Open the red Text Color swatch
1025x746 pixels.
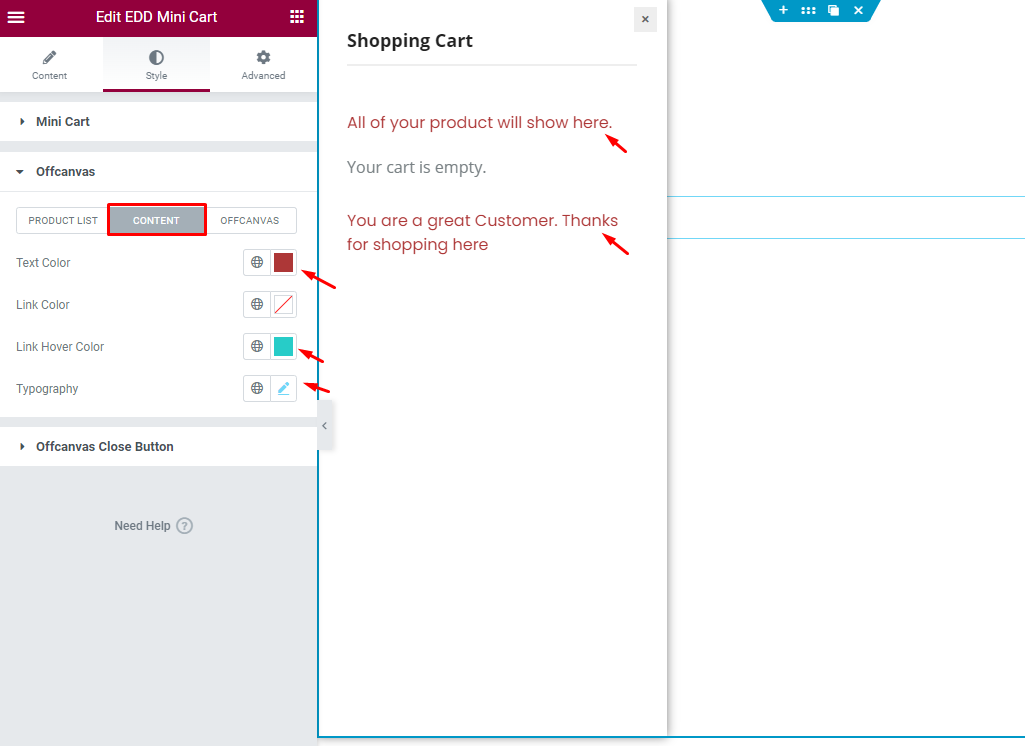coord(283,262)
